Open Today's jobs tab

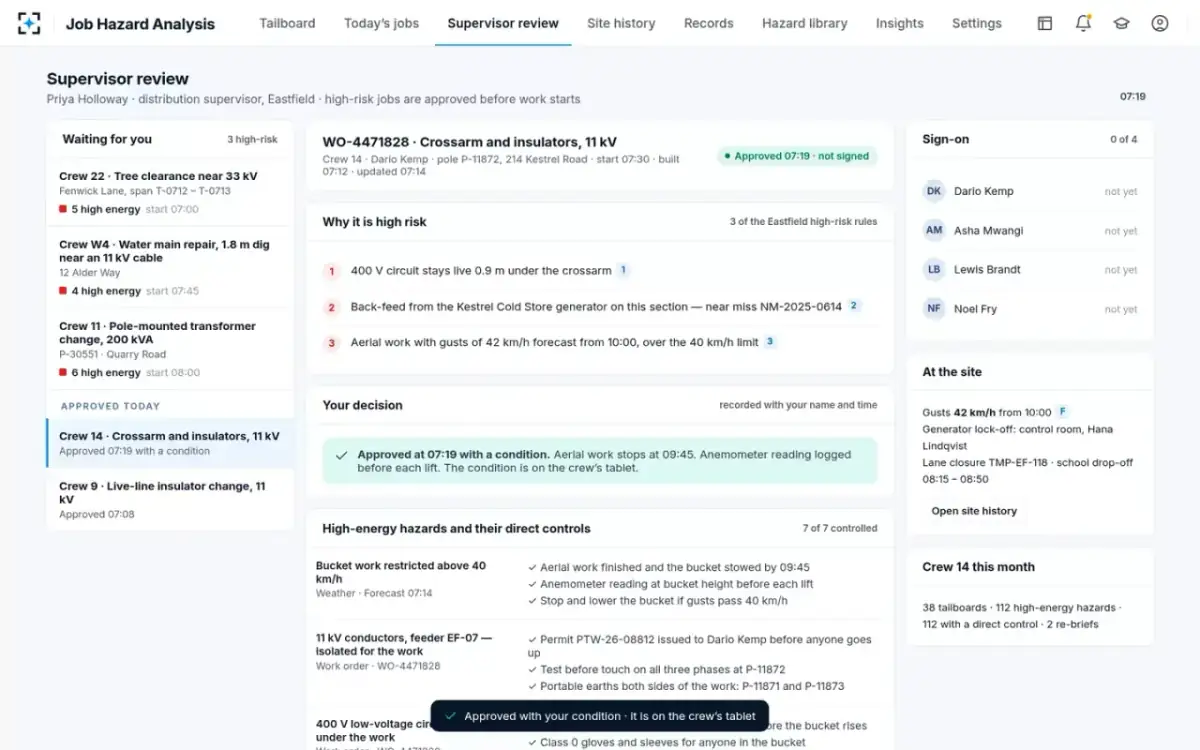click(x=382, y=23)
